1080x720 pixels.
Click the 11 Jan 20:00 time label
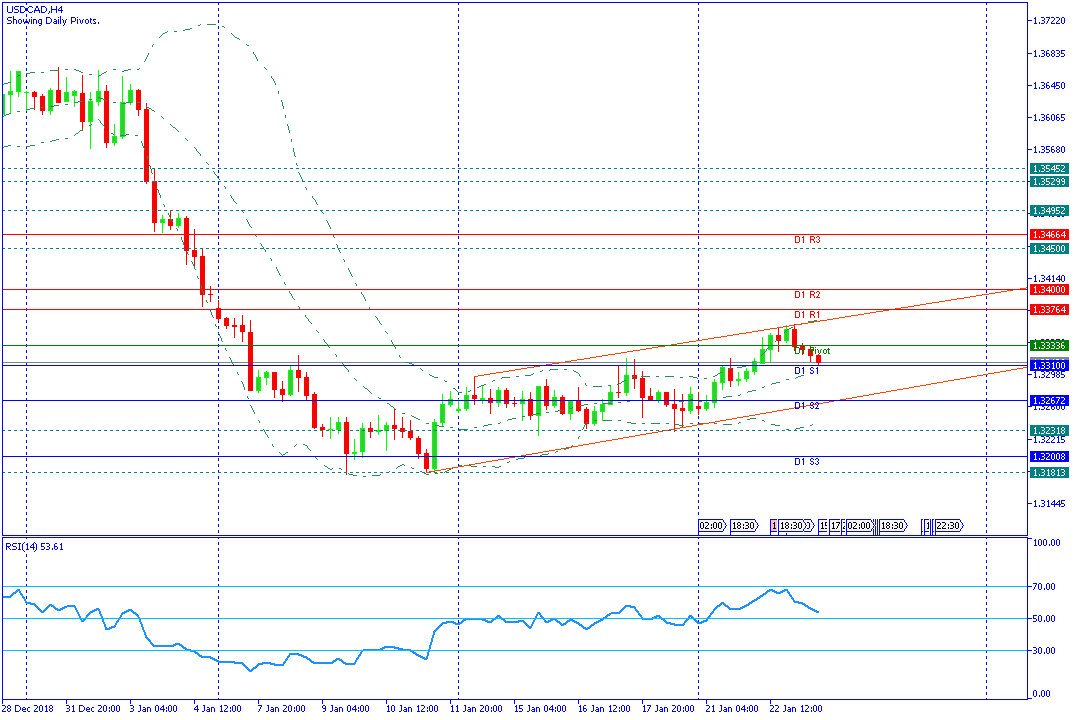coord(475,709)
